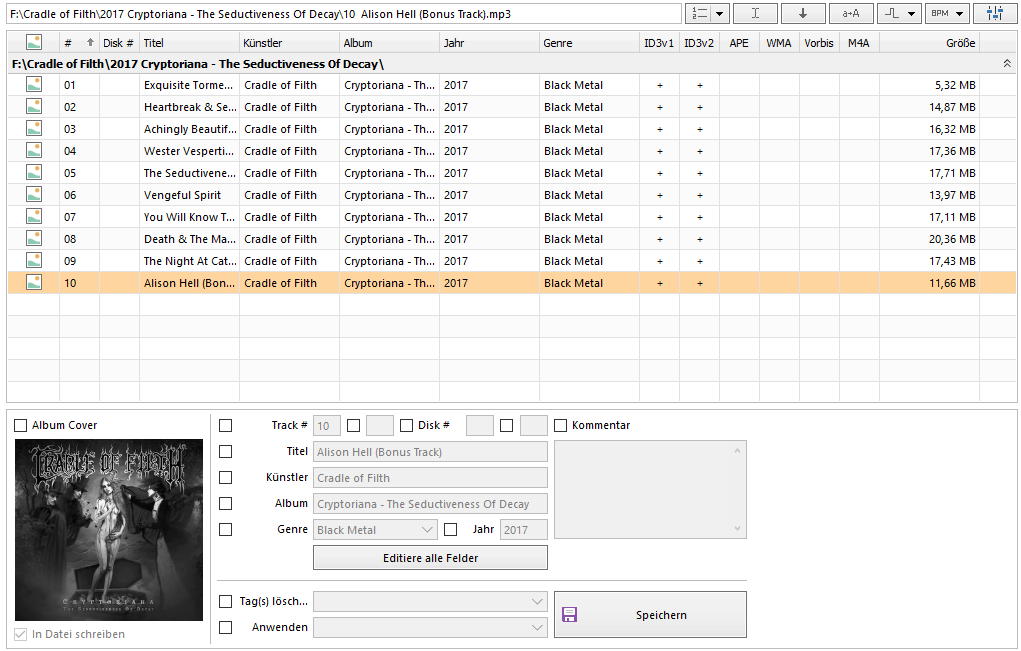Image resolution: width=1021 pixels, height=651 pixels.
Task: Click the Titel field showing Alison Hell
Action: [x=430, y=451]
